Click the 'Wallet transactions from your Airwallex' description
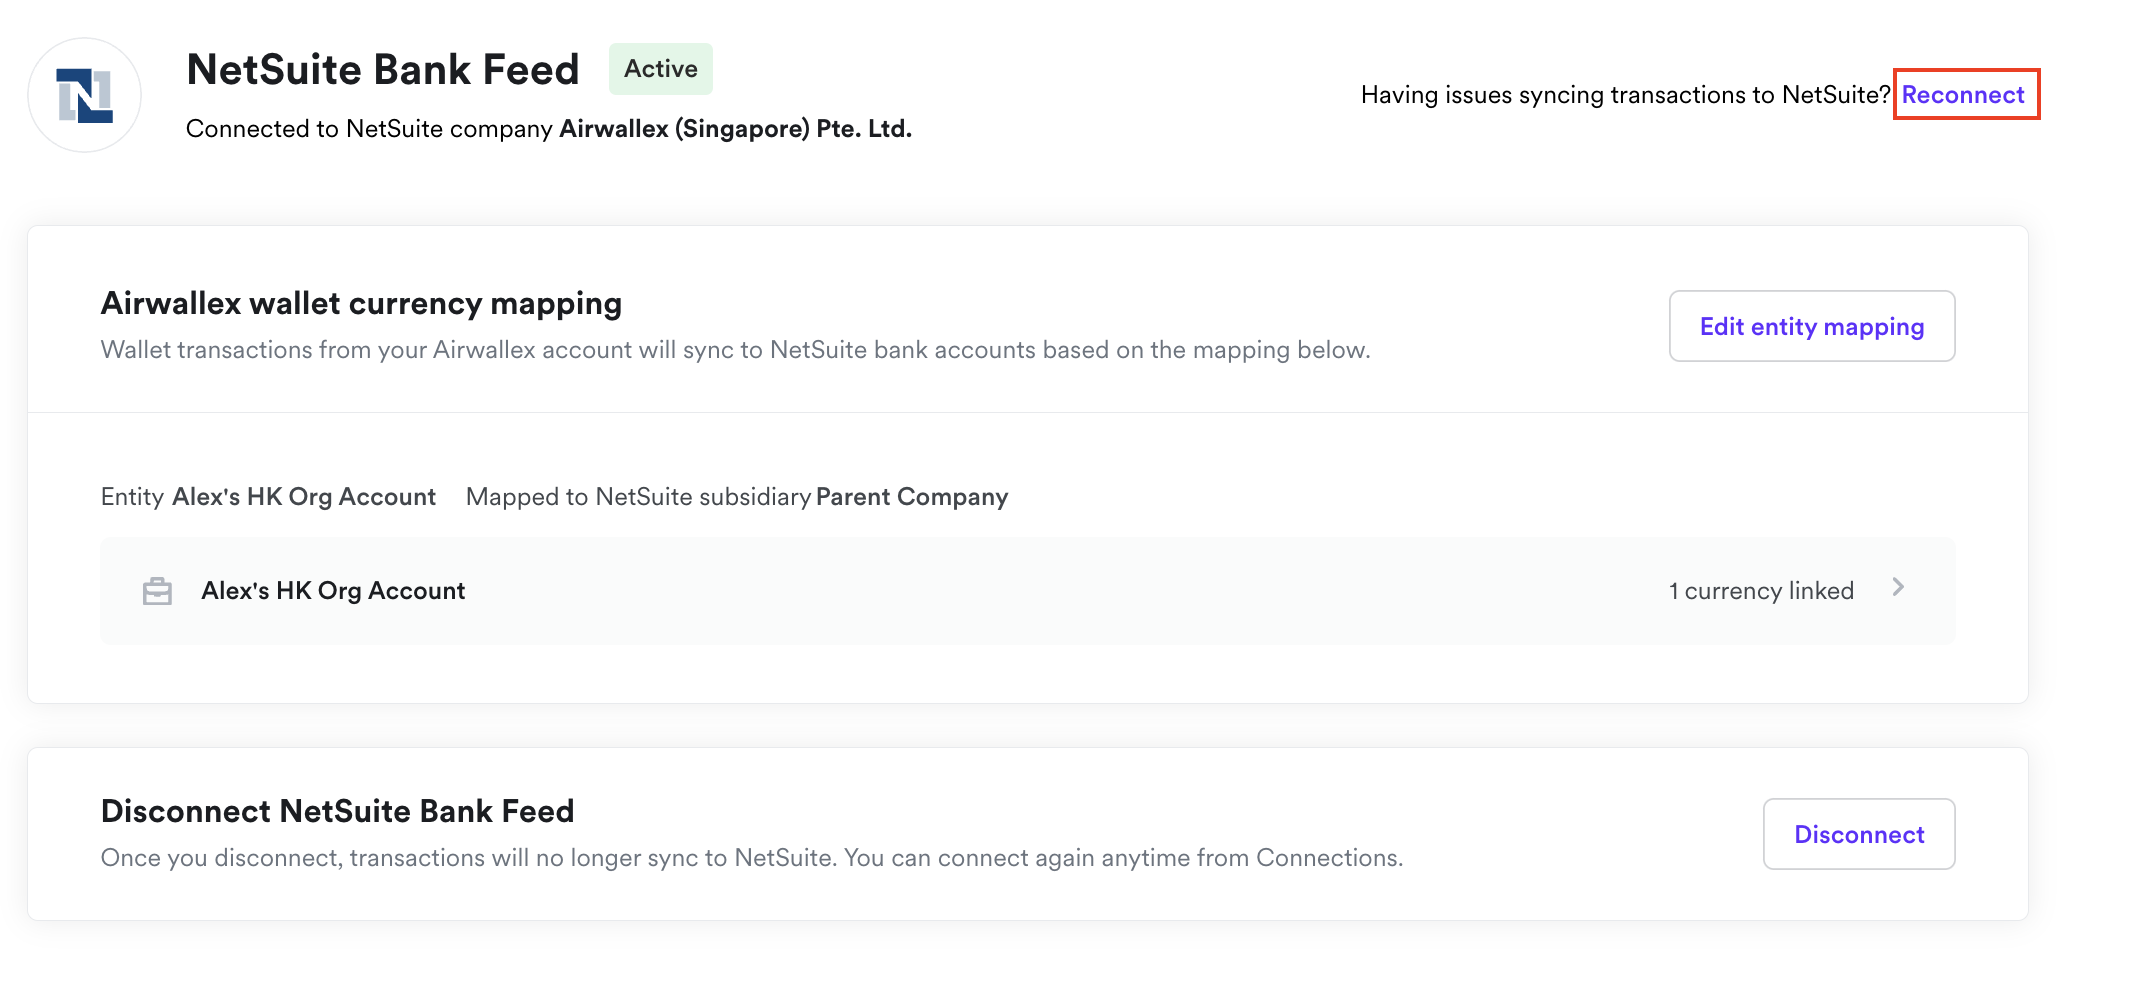The height and width of the screenshot is (1002, 2134). click(736, 350)
